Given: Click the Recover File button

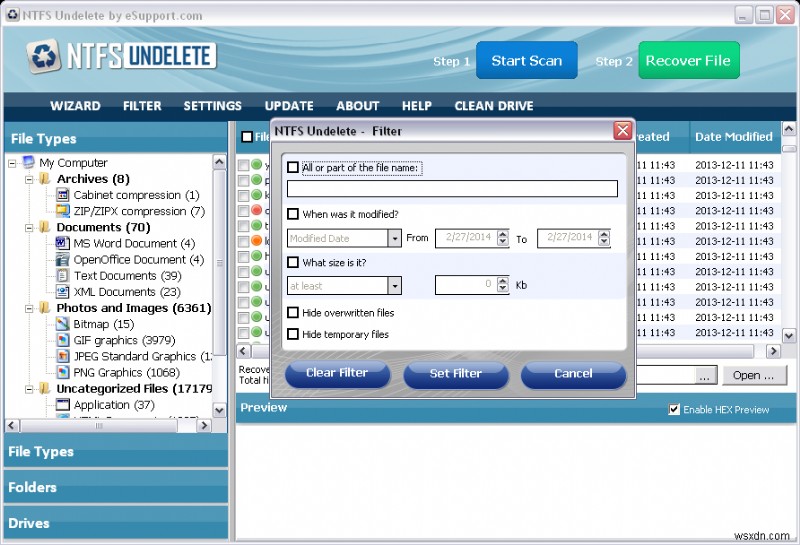Looking at the screenshot, I should pyautogui.click(x=688, y=60).
